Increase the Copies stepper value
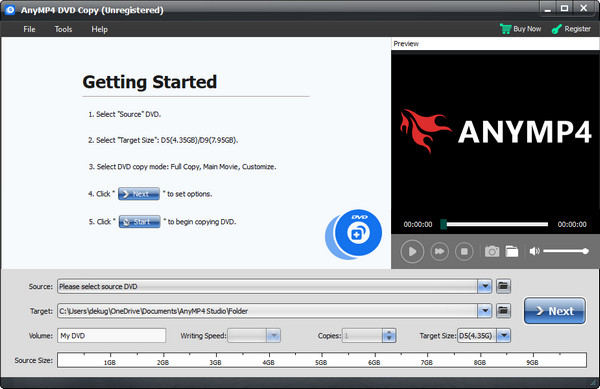The image size is (600, 389). (389, 332)
